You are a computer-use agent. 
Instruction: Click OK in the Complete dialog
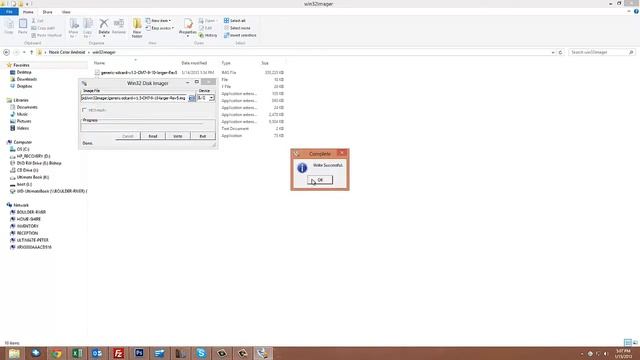click(x=320, y=180)
